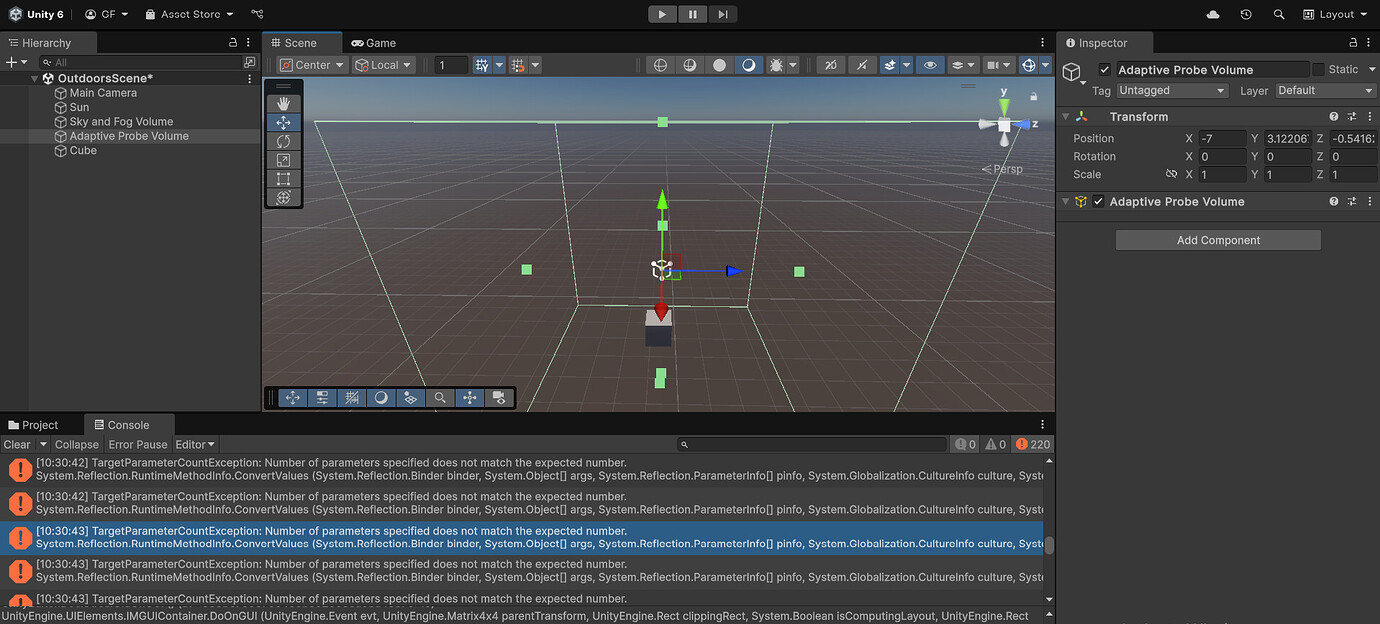
Task: Open the Local handle orientation dropdown
Action: (x=383, y=64)
